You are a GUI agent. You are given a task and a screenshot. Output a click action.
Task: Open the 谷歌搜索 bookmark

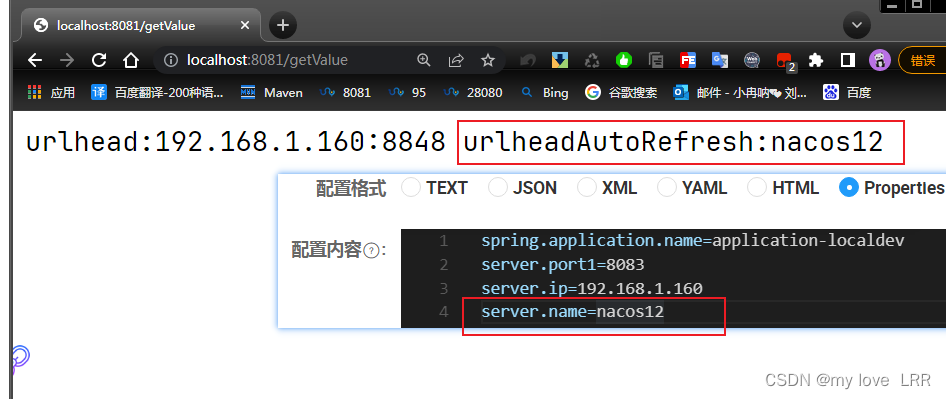[621, 92]
